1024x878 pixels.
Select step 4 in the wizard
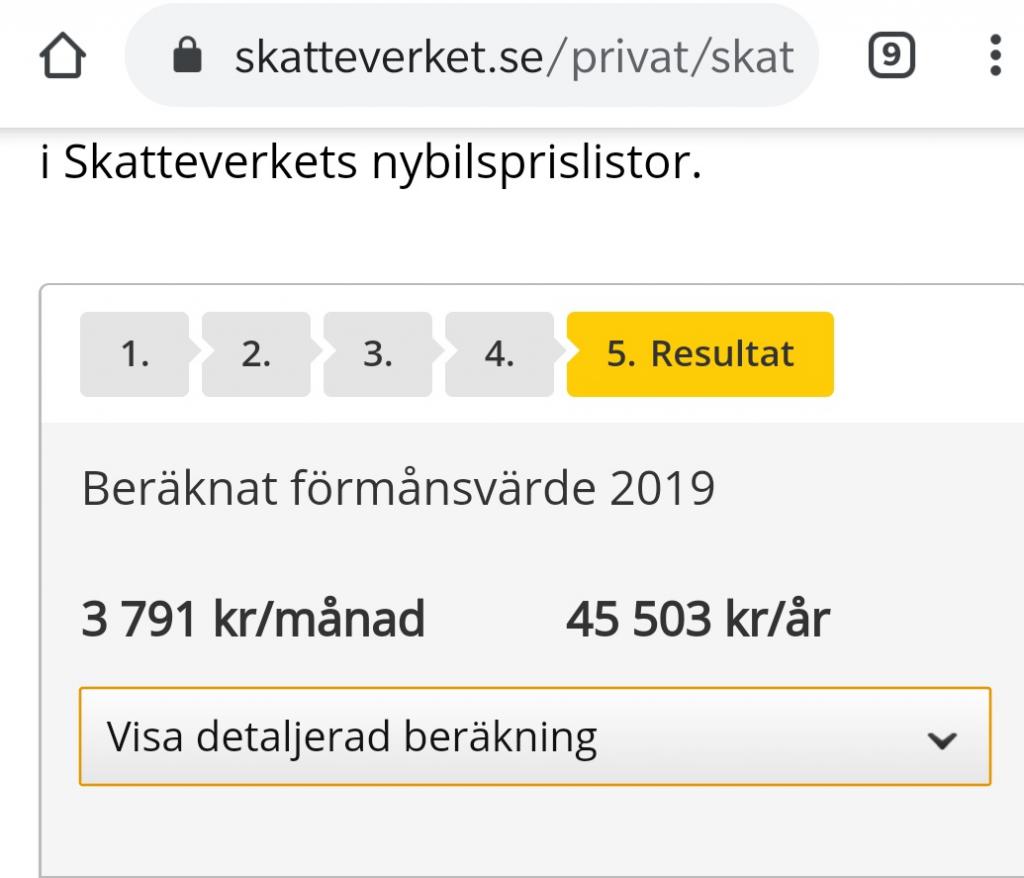point(499,354)
